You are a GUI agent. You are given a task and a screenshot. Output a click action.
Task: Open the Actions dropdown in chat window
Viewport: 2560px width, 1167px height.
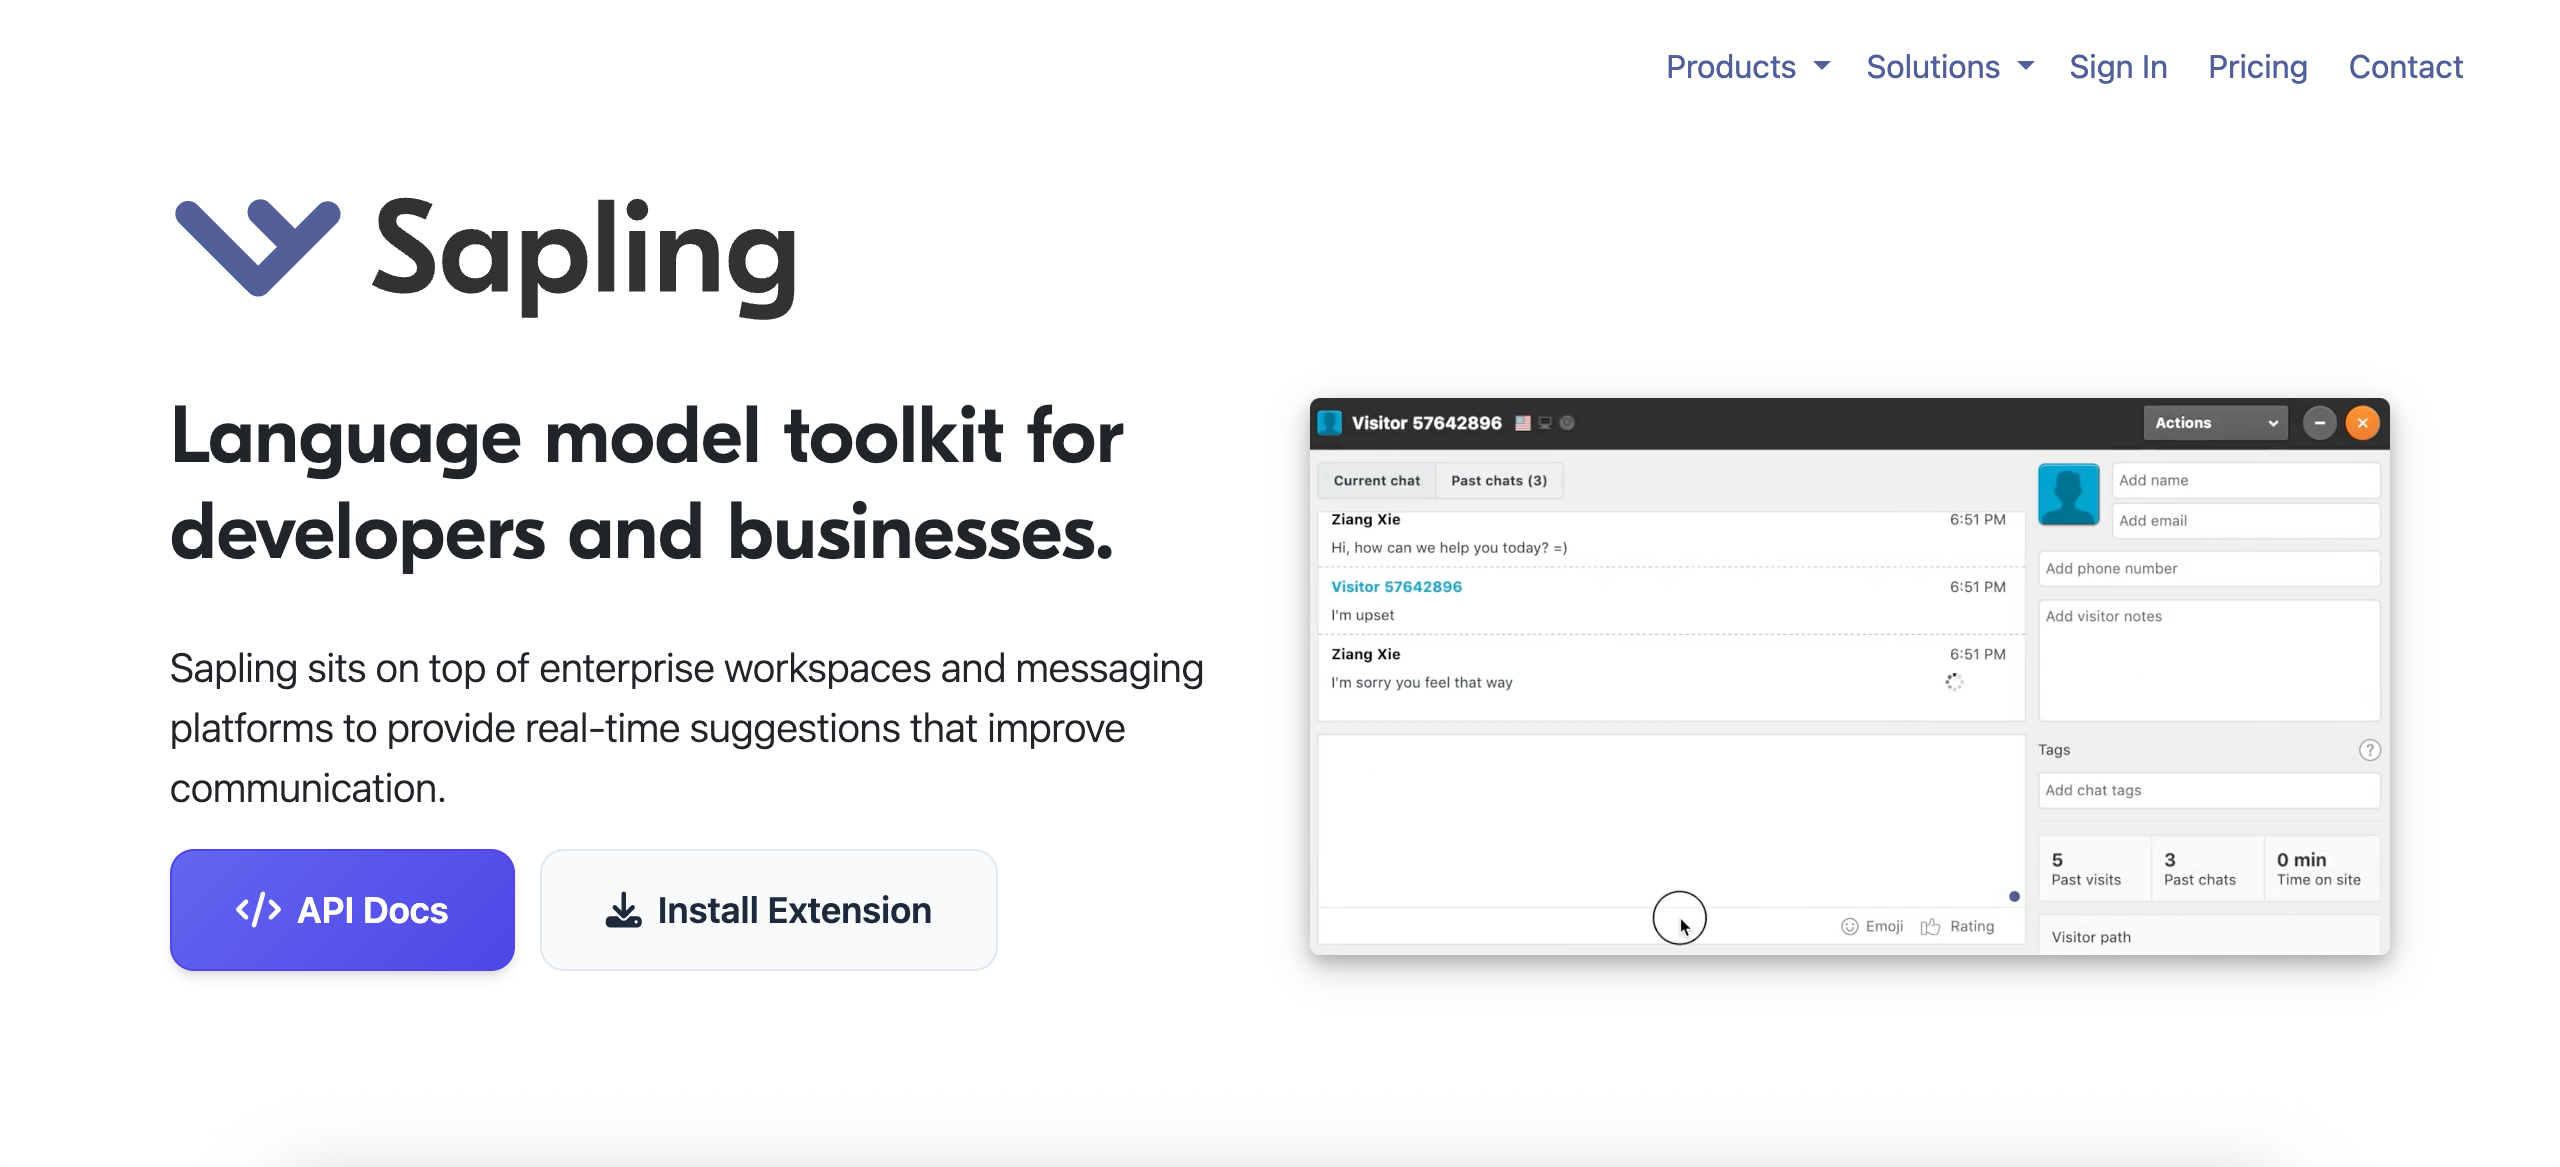click(x=2214, y=423)
